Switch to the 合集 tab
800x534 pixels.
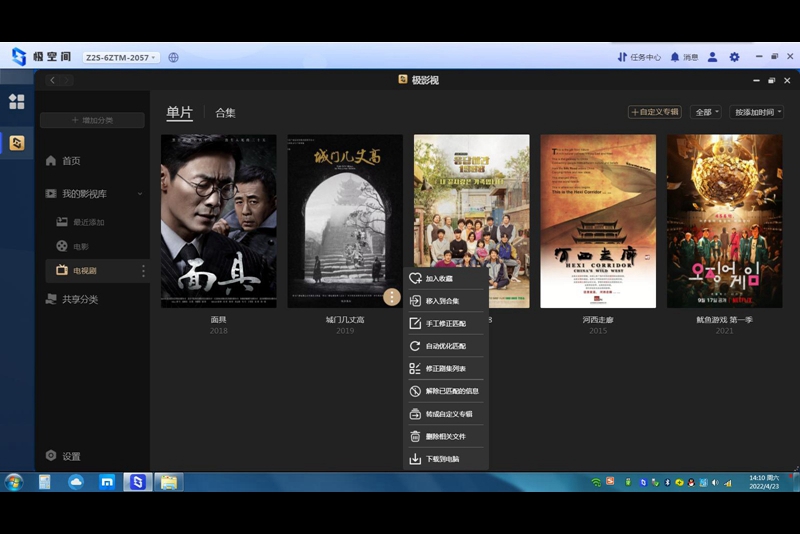pos(225,113)
